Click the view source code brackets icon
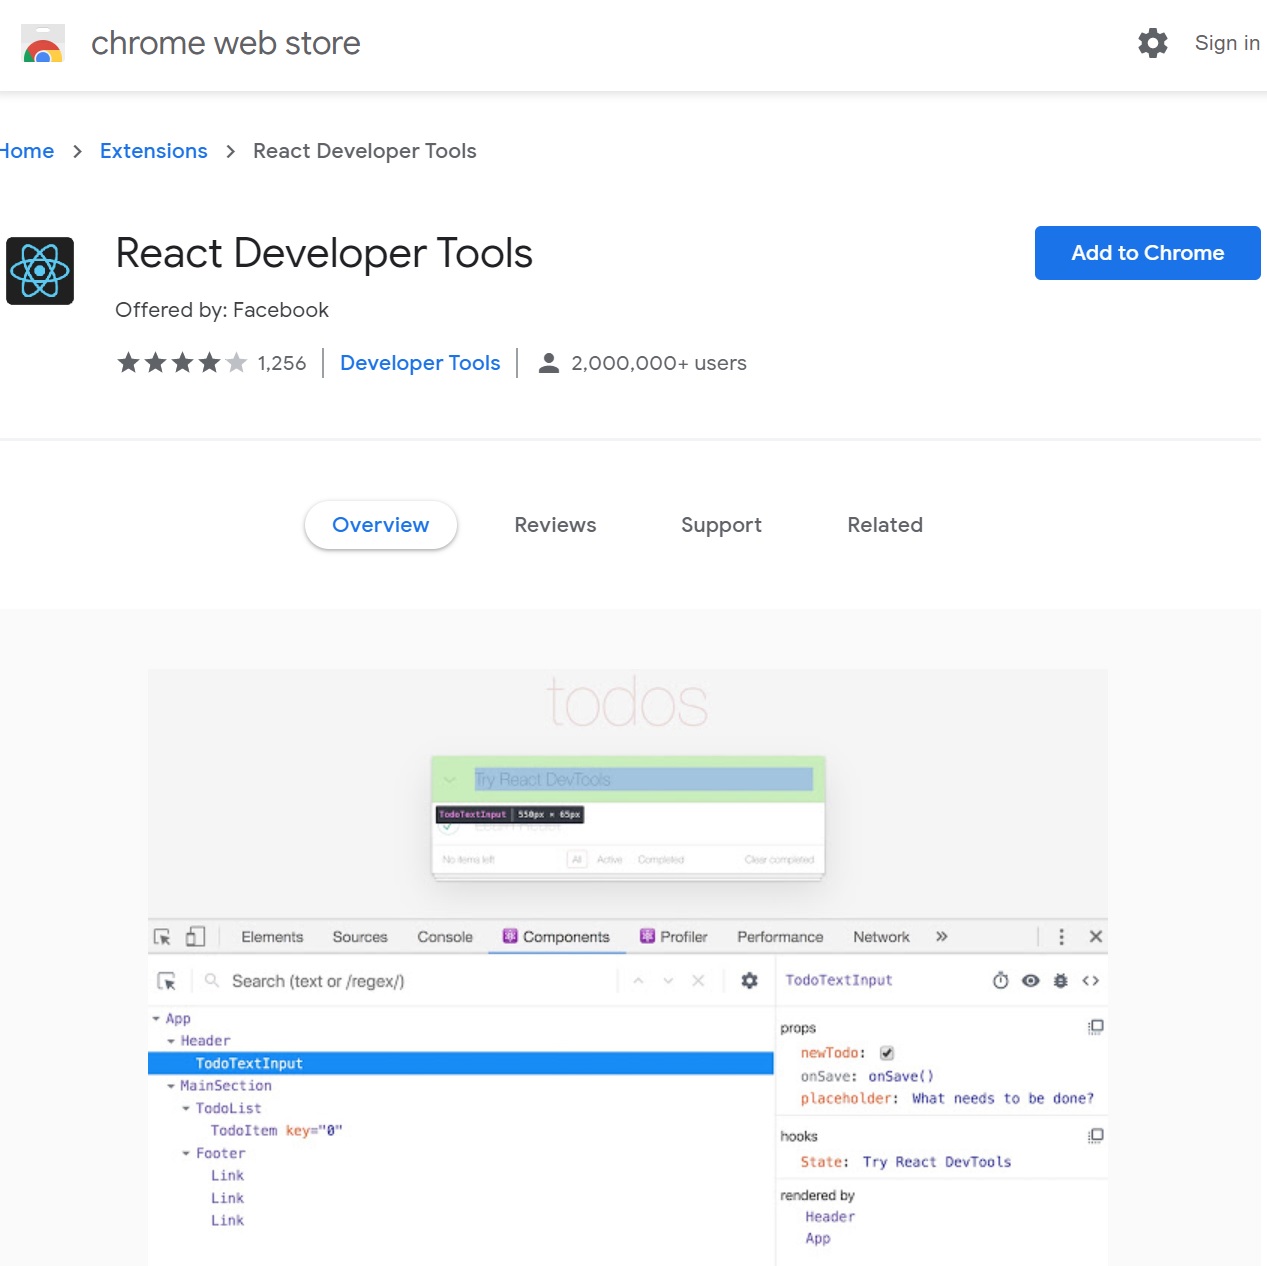Viewport: 1267px width, 1266px height. (1091, 981)
